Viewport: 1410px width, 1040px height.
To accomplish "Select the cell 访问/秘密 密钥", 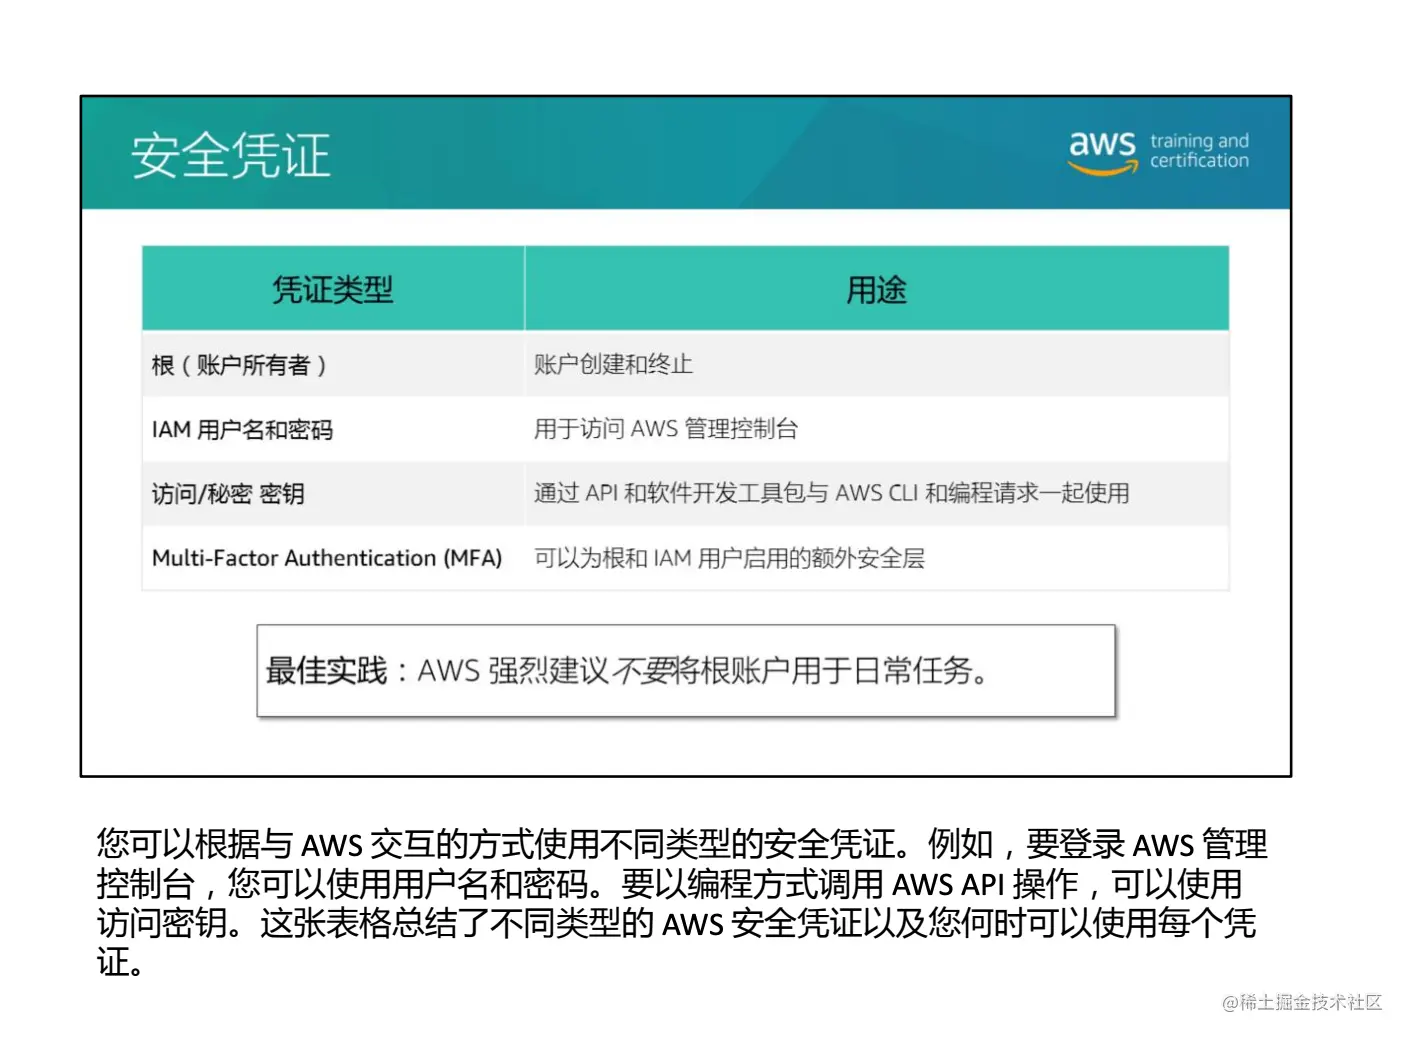I will point(333,493).
